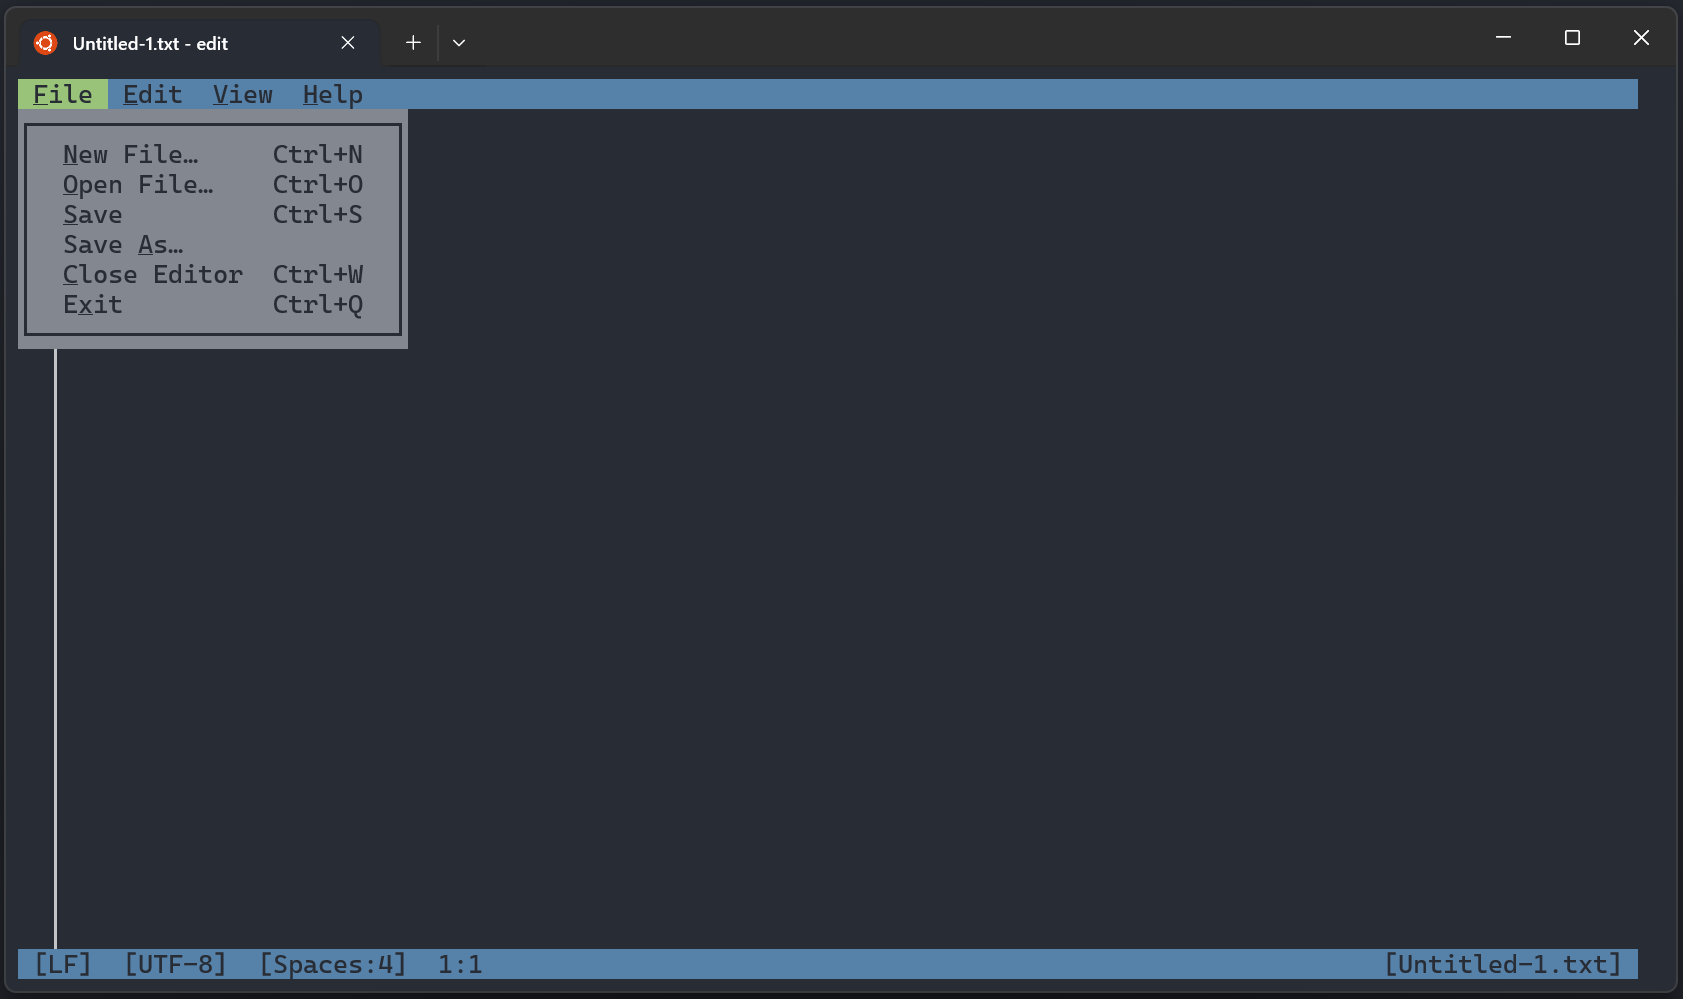Close the Untitled-1.txt terminal tab
This screenshot has width=1683, height=999.
(348, 43)
